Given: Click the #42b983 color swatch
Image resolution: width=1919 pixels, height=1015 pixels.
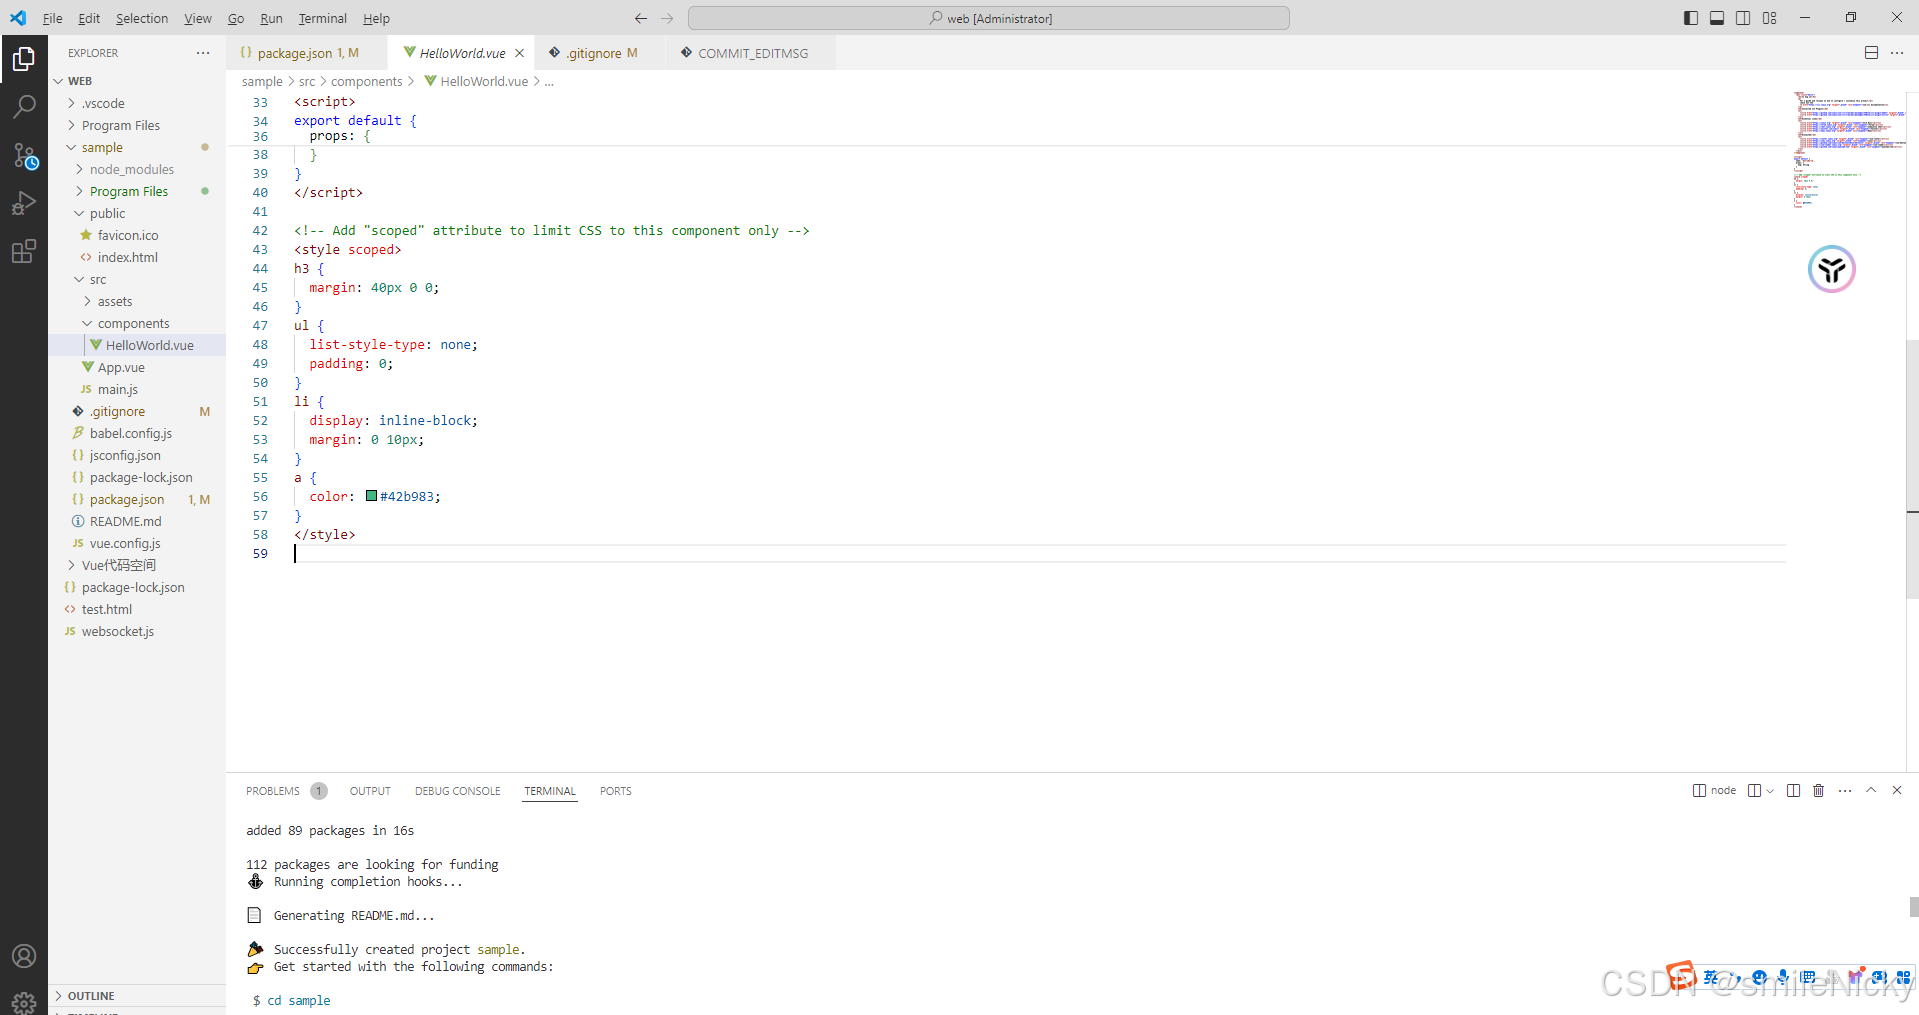Looking at the screenshot, I should (x=372, y=496).
